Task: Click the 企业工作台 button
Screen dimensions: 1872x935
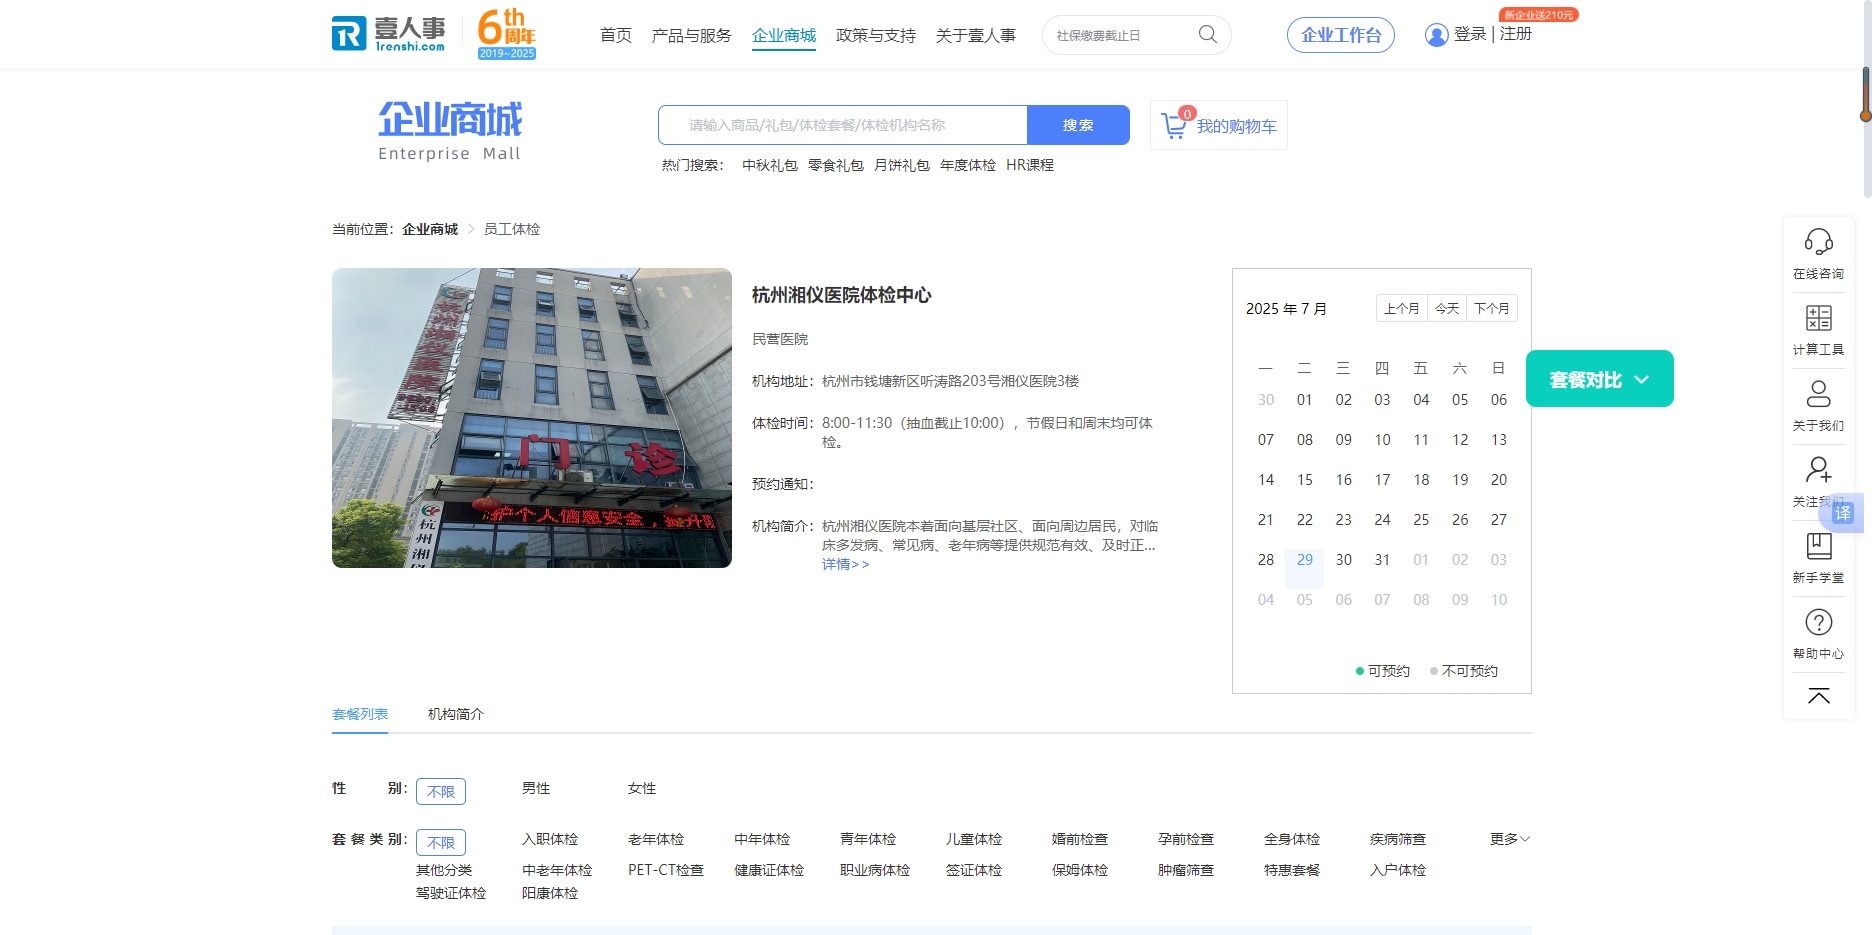Action: [x=1341, y=35]
